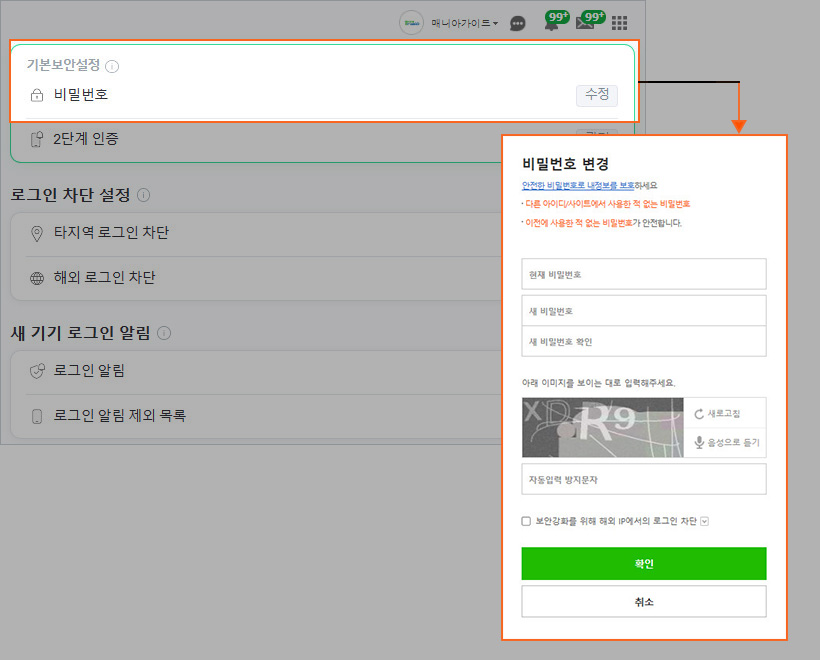Click the 새 비밀번호 확인 input field
The image size is (820, 660).
(x=643, y=342)
